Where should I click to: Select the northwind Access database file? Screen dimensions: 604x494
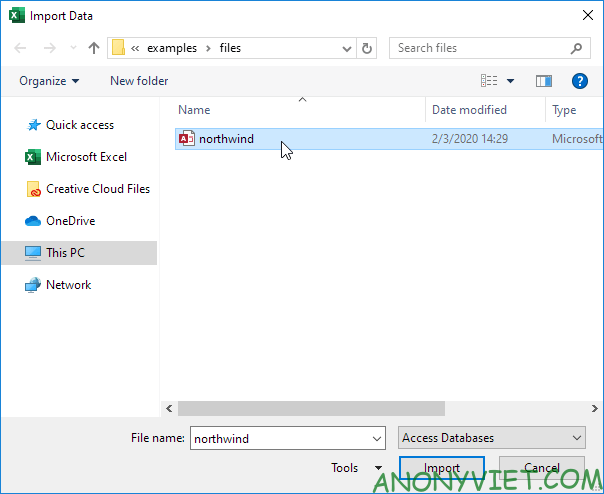click(x=226, y=139)
